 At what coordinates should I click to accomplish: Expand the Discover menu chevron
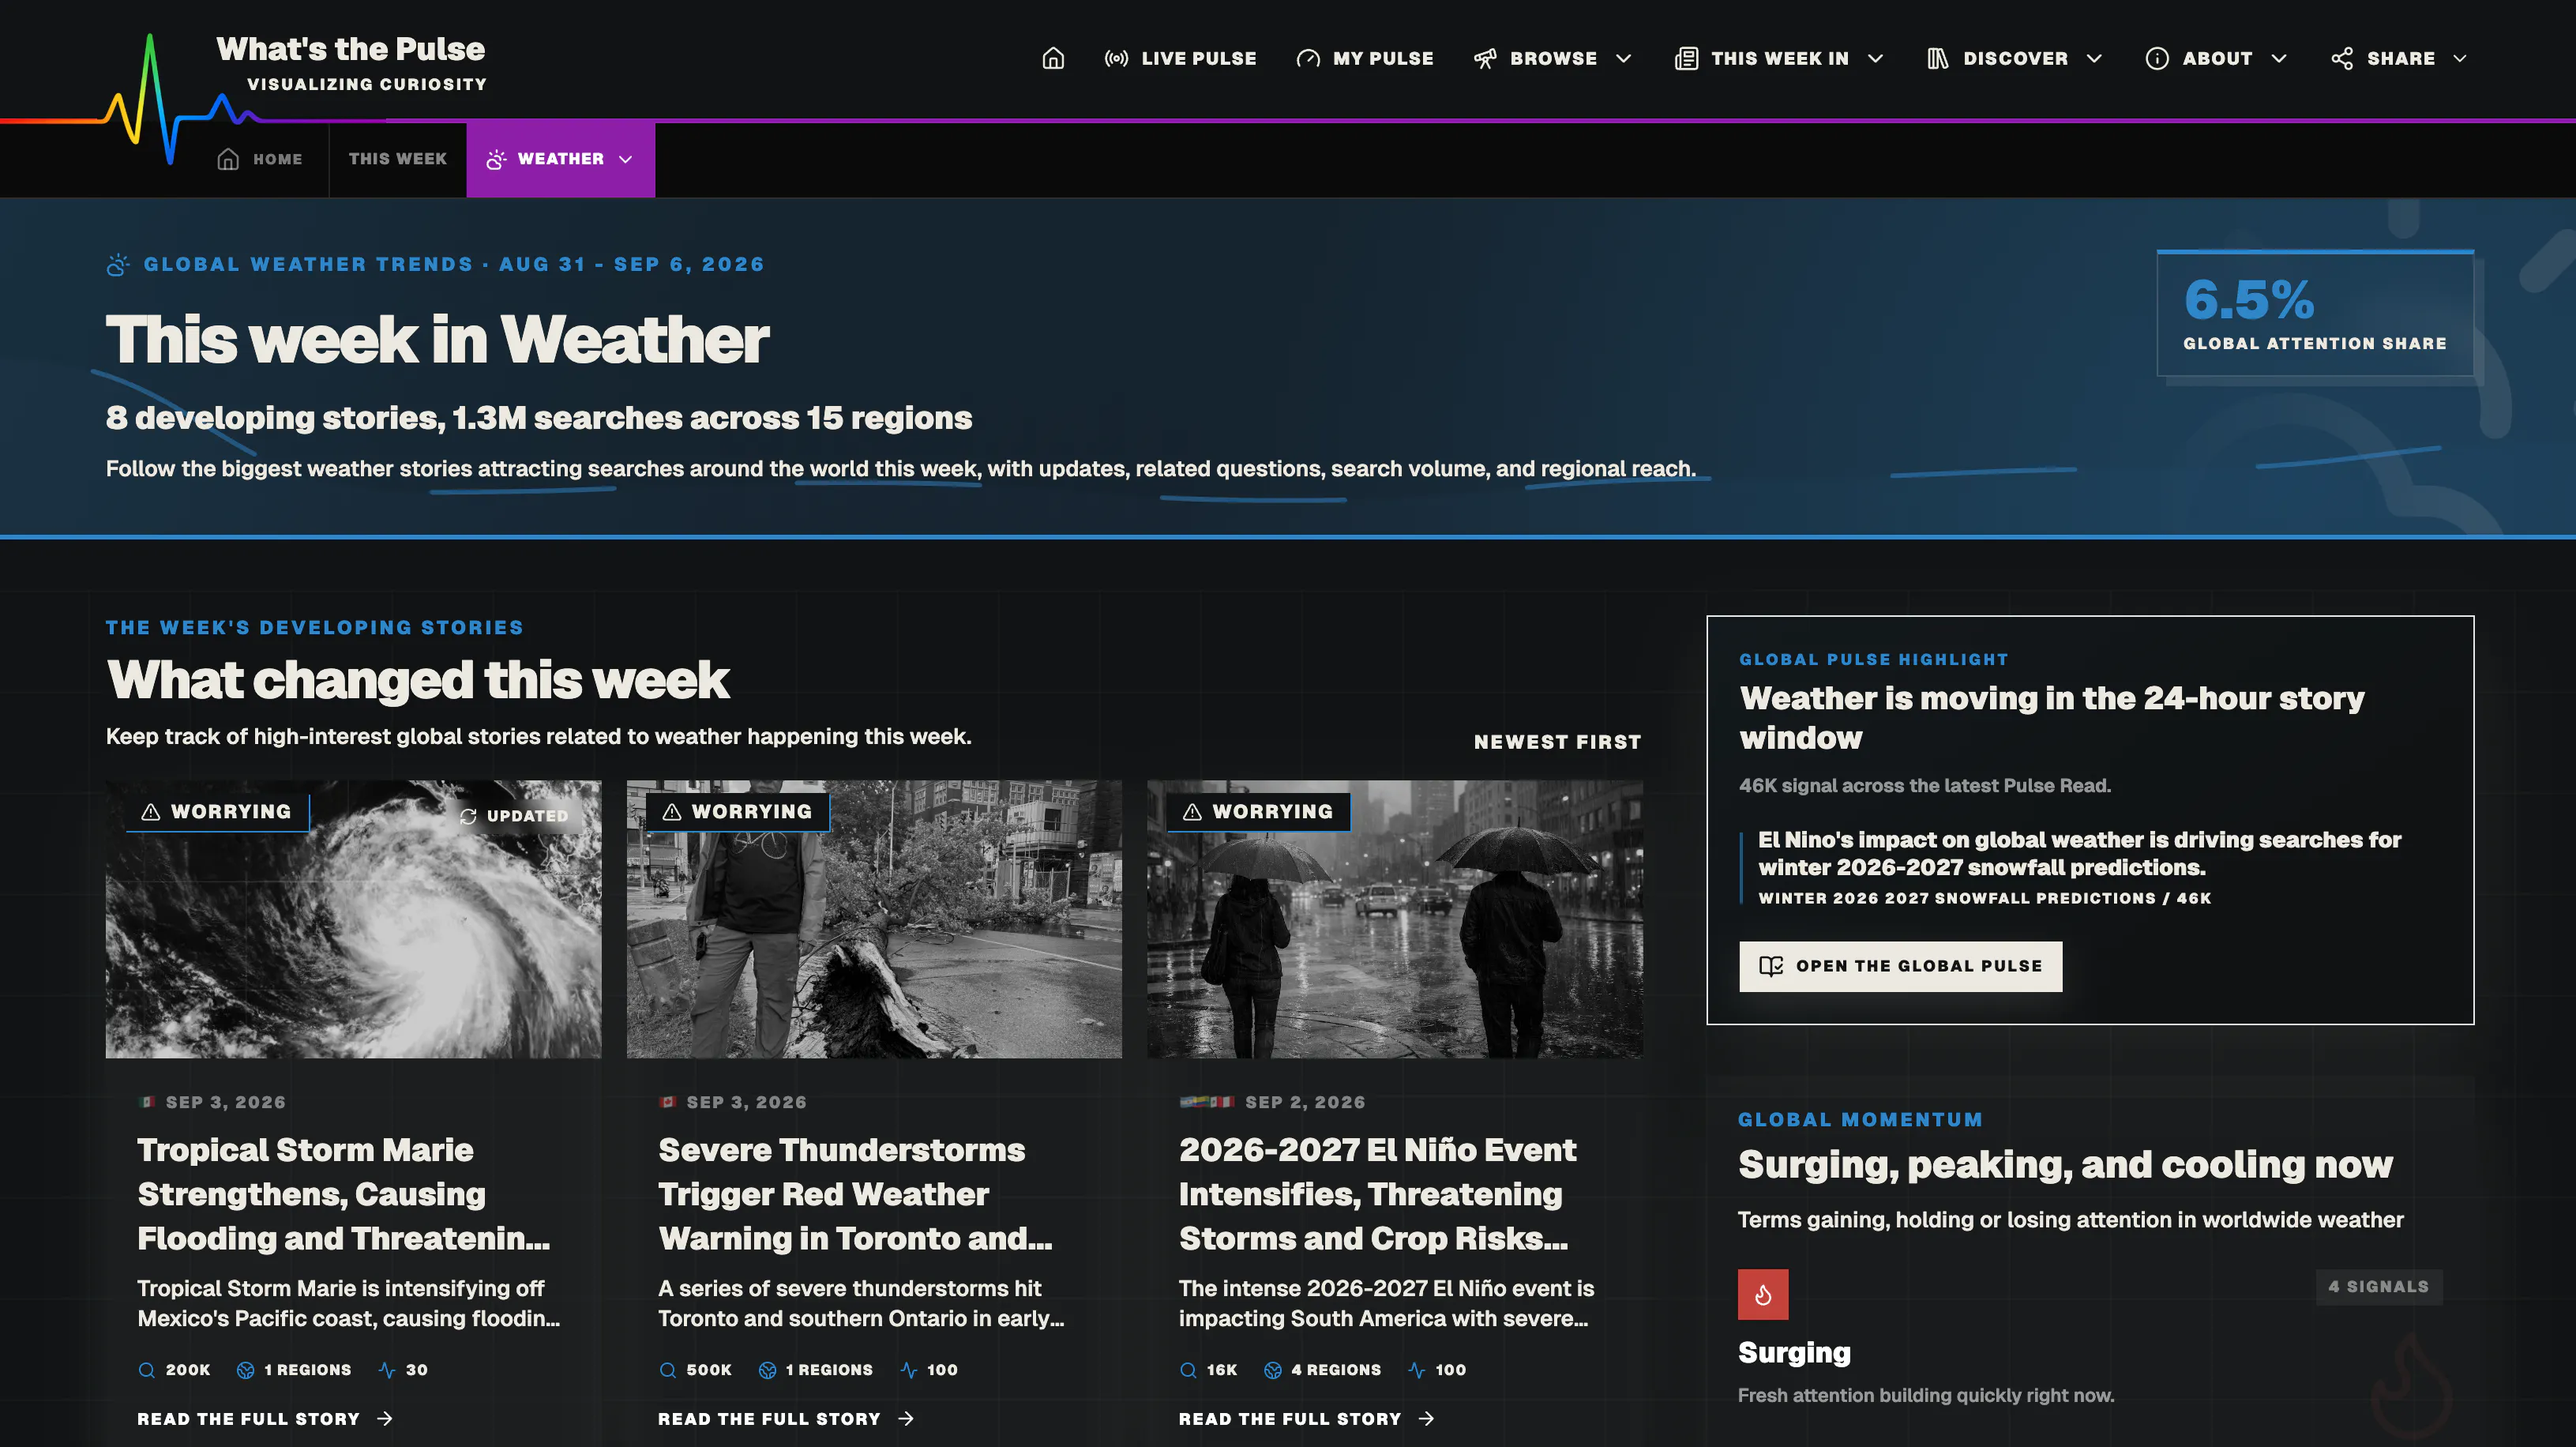[x=2094, y=58]
